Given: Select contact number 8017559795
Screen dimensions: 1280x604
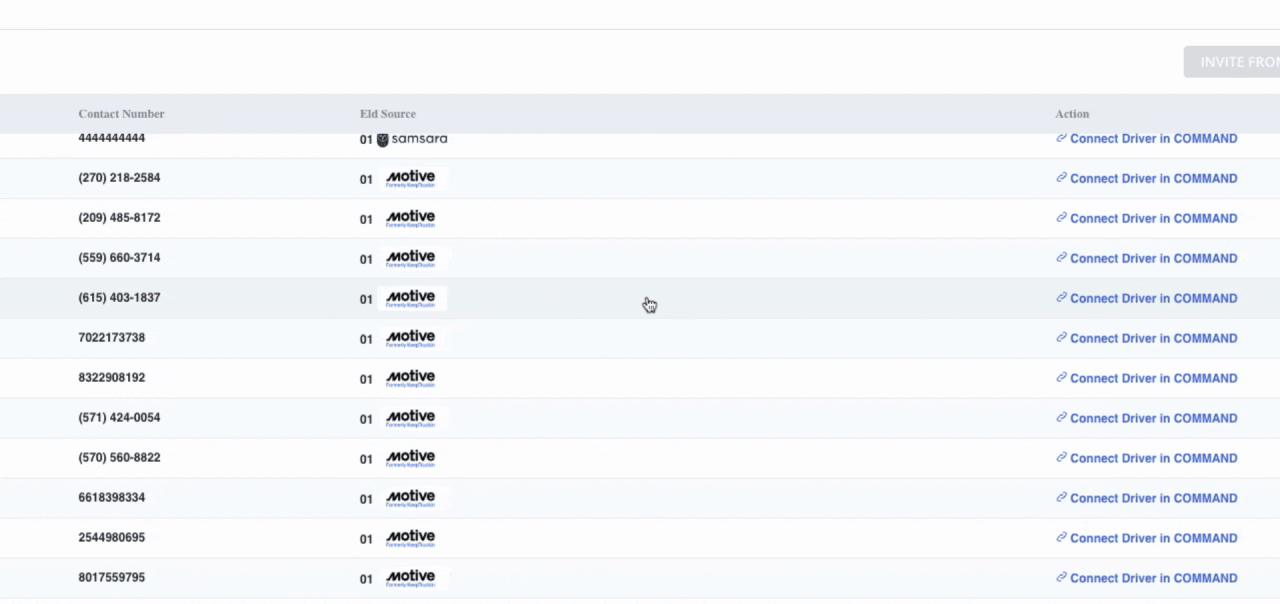Looking at the screenshot, I should tap(111, 578).
